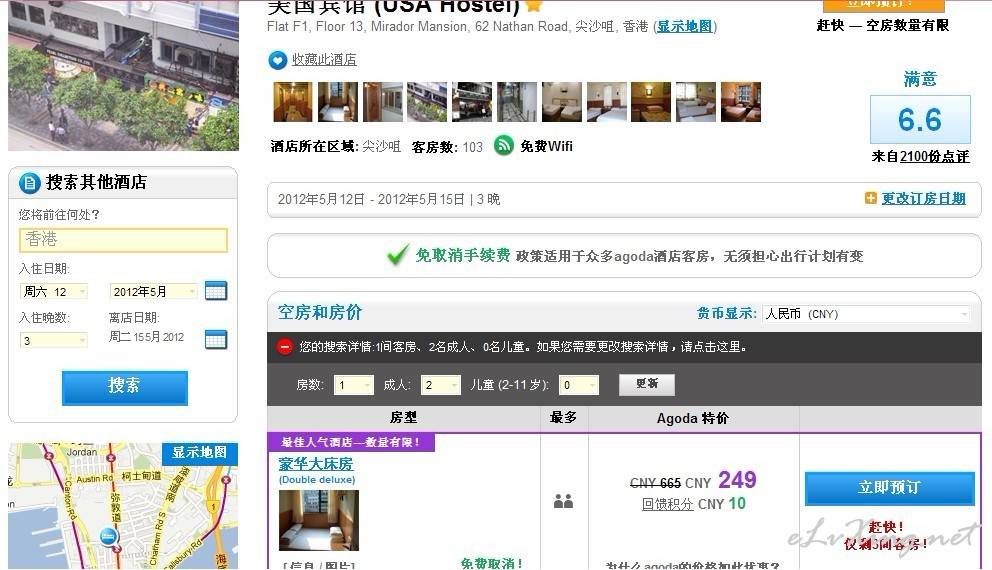Click the fourth thumbnail showing the street view

pos(427,101)
